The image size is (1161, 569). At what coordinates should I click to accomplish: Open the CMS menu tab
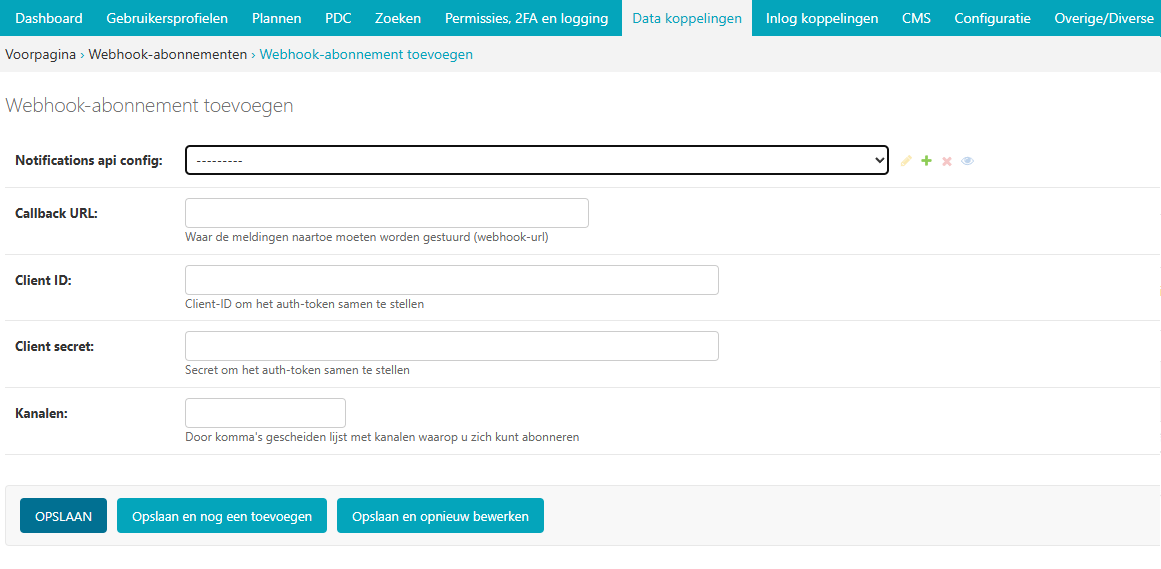click(x=916, y=18)
